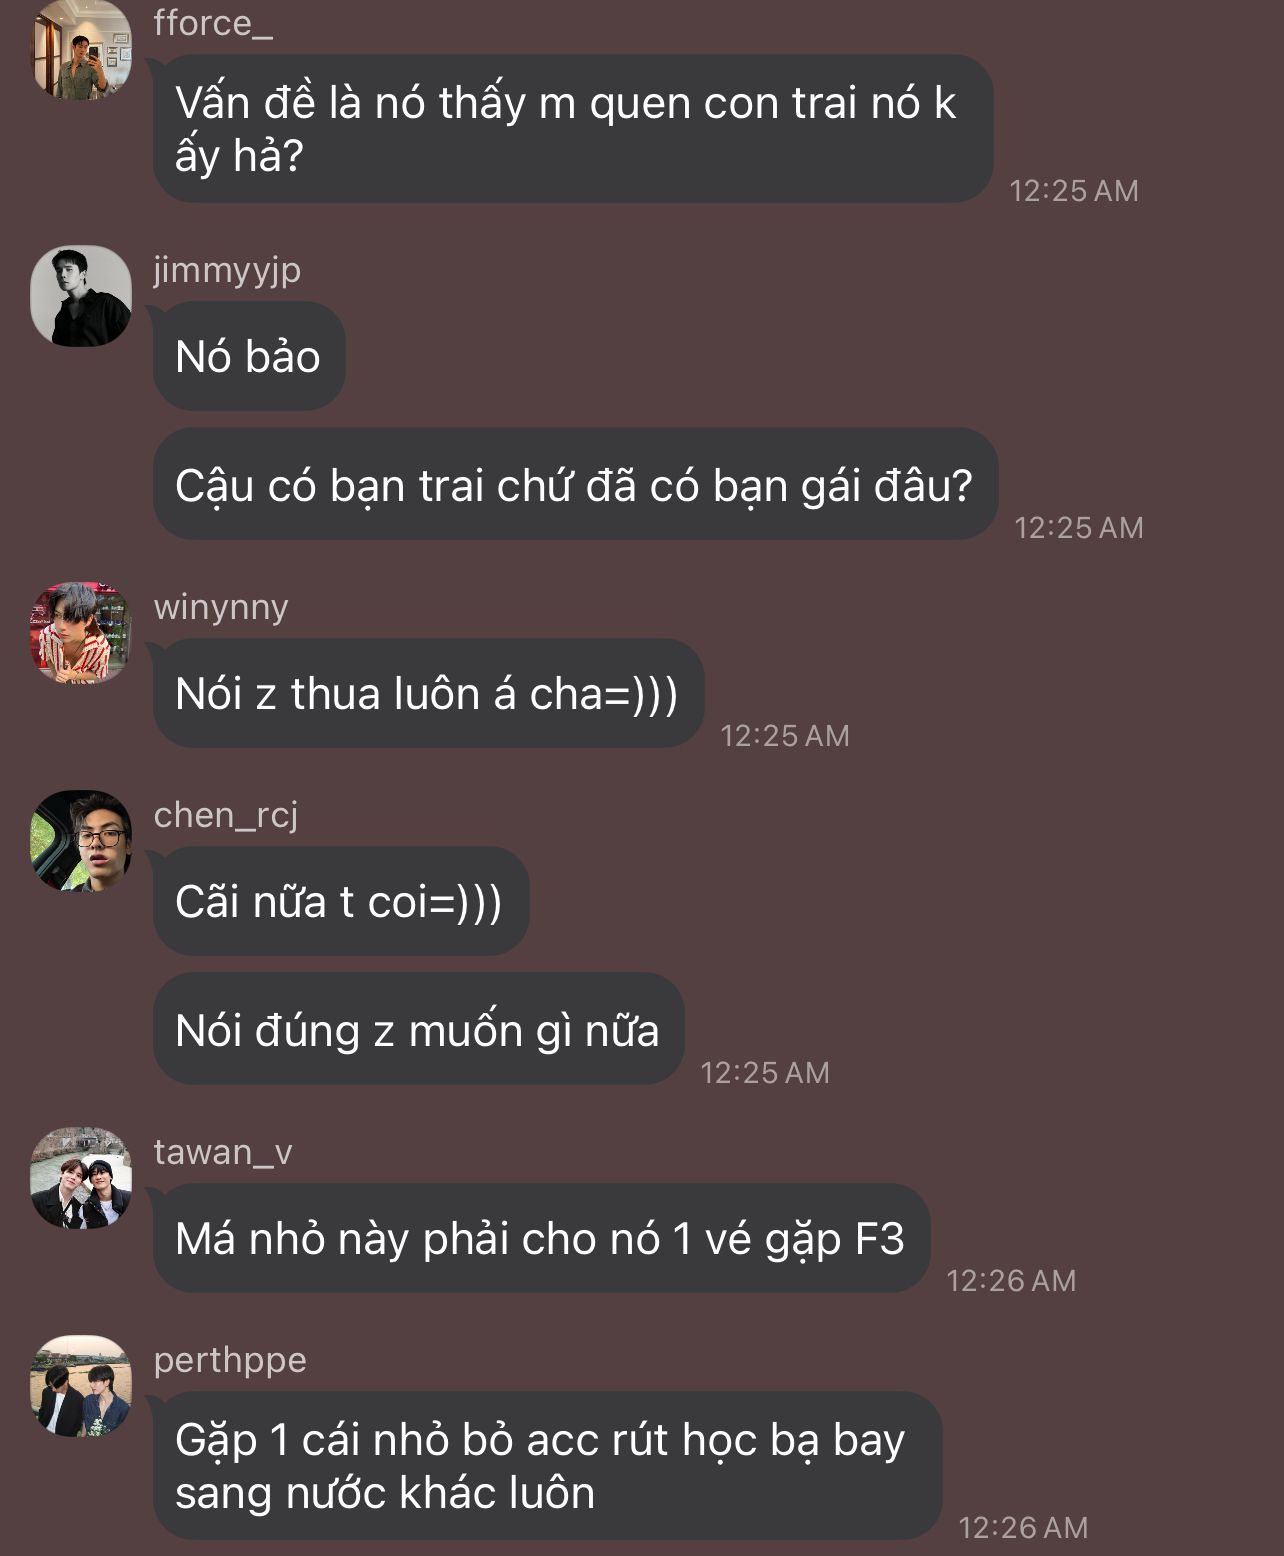Tap the "Cậu có bạn trai" message
The height and width of the screenshot is (1556, 1284).
pyautogui.click(x=574, y=485)
